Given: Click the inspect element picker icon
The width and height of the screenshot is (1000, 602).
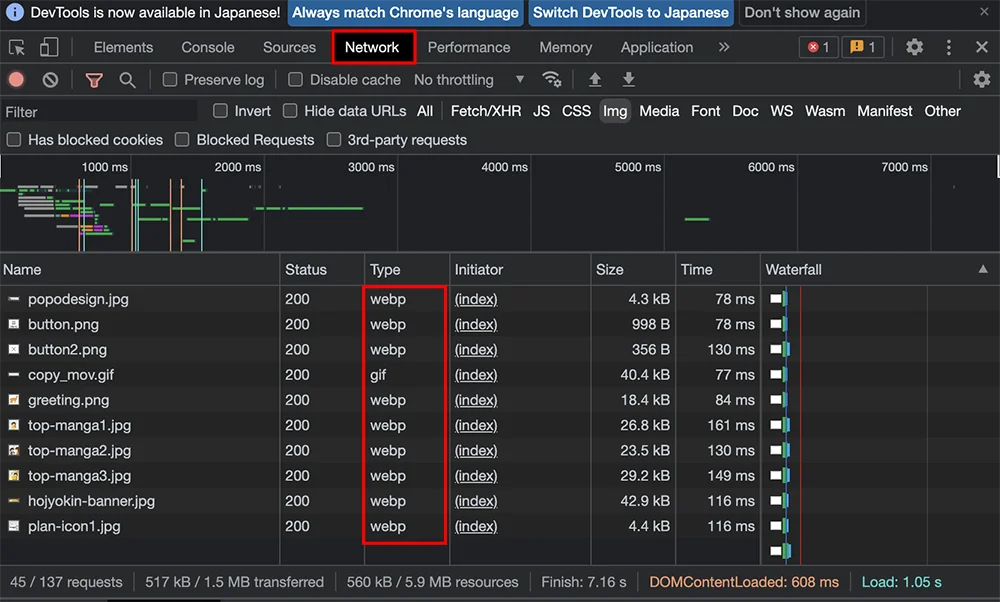Looking at the screenshot, I should click(x=17, y=47).
